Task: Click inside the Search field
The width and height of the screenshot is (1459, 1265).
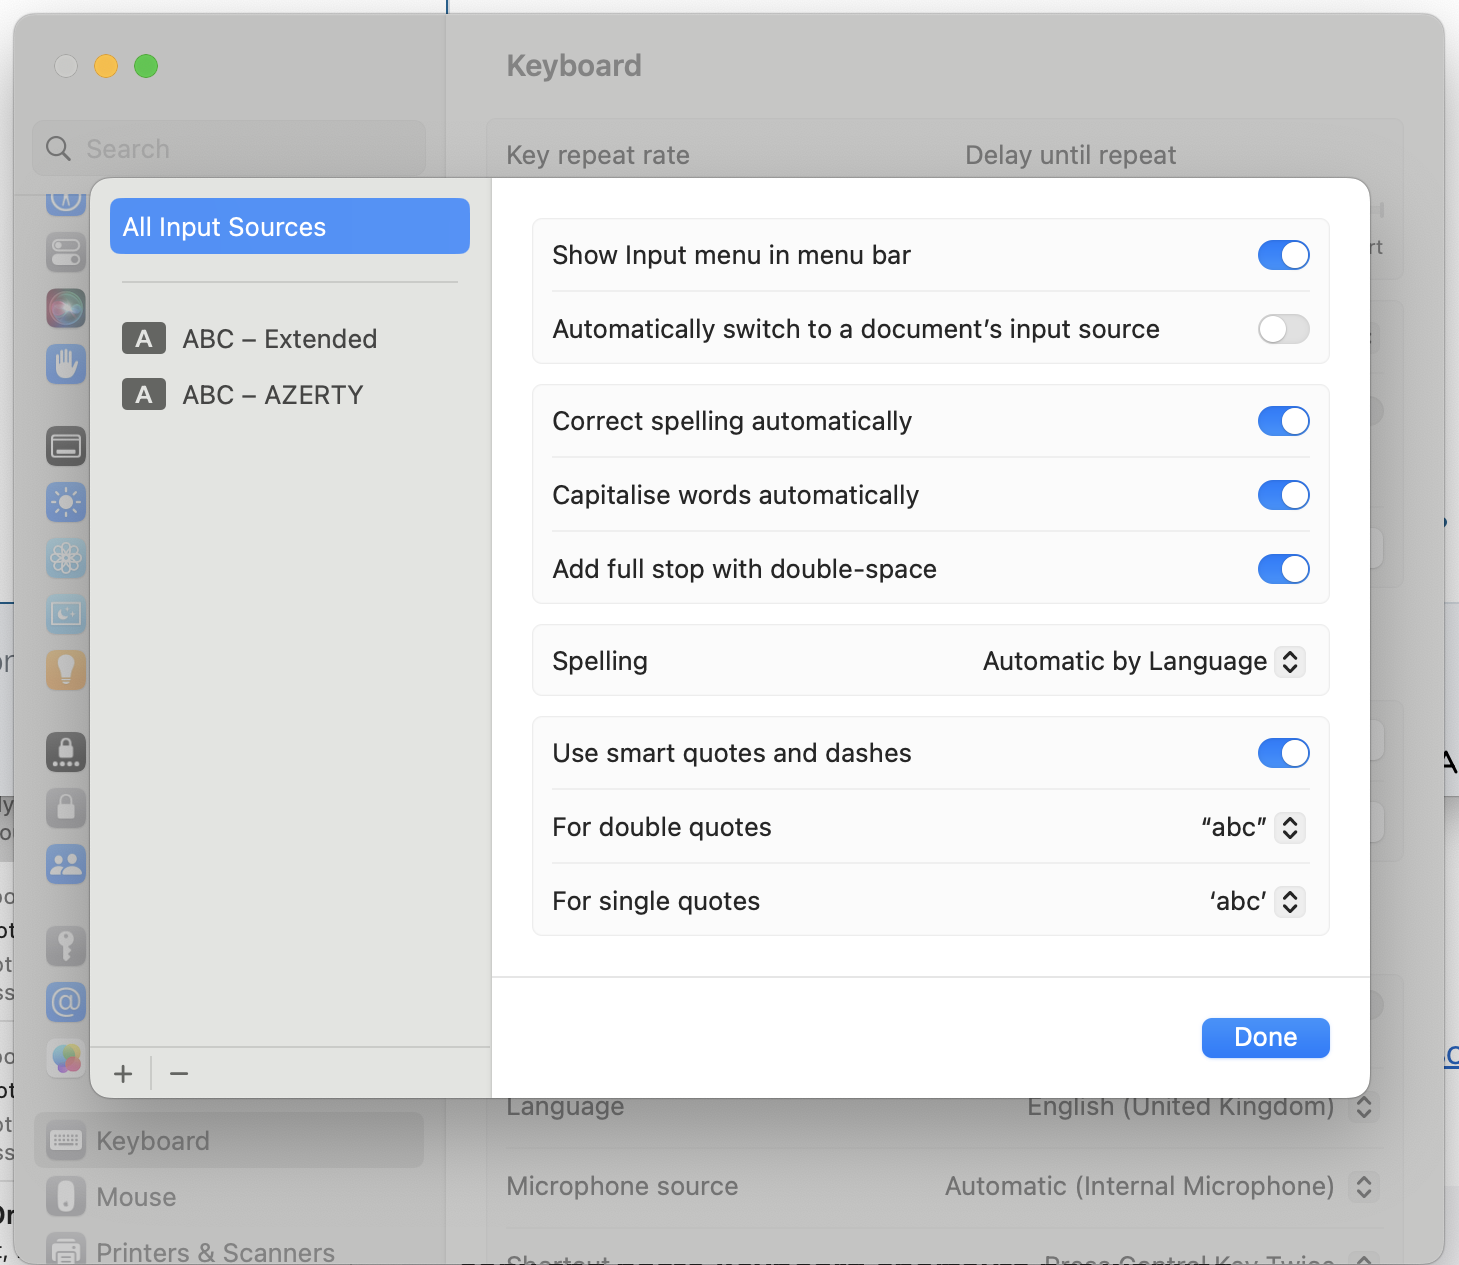Action: pos(230,148)
